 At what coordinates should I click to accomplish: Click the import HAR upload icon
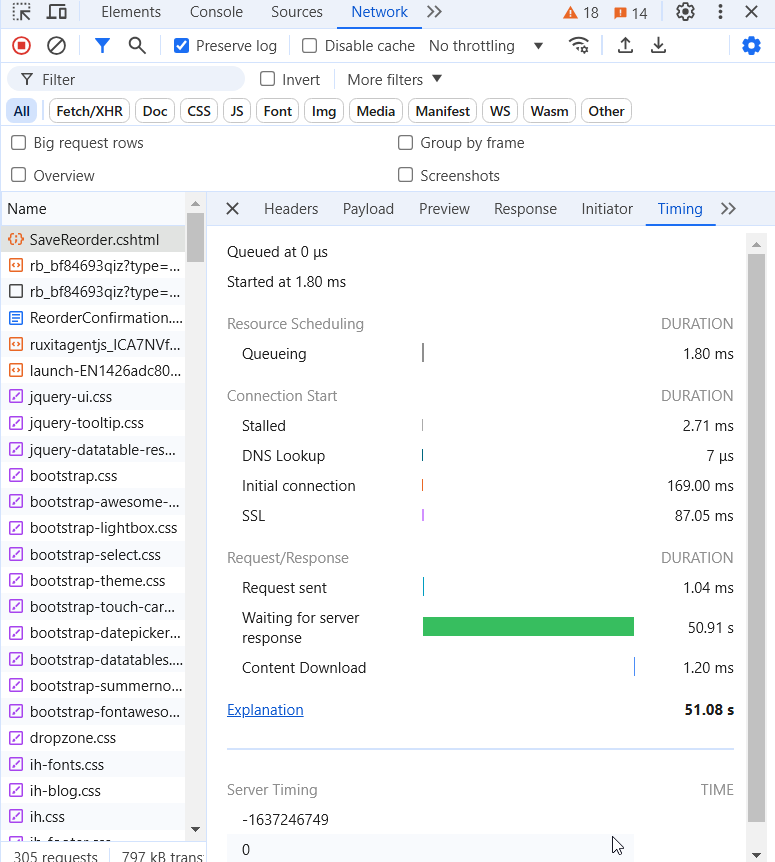point(625,46)
